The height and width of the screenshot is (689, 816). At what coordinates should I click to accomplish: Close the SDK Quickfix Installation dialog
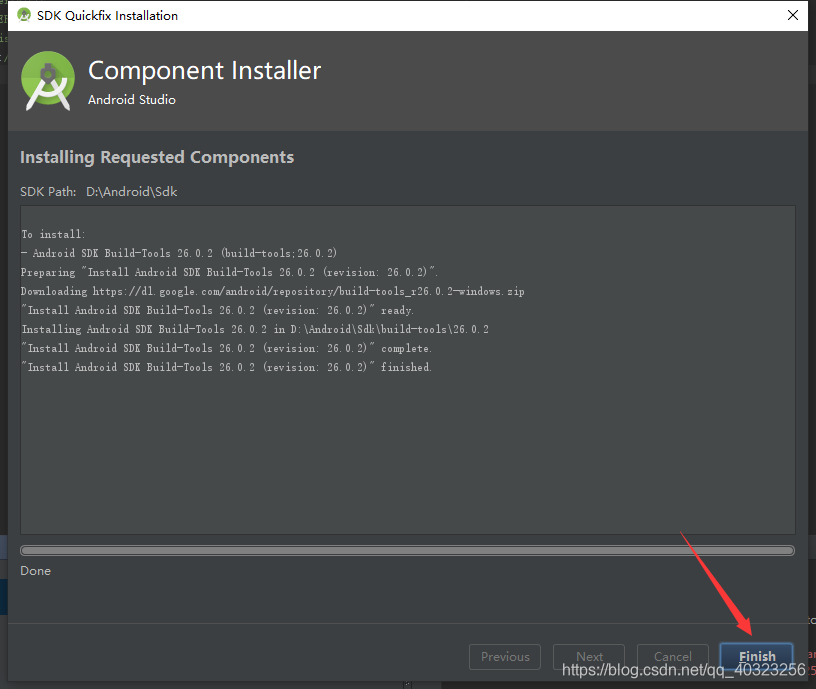[793, 15]
